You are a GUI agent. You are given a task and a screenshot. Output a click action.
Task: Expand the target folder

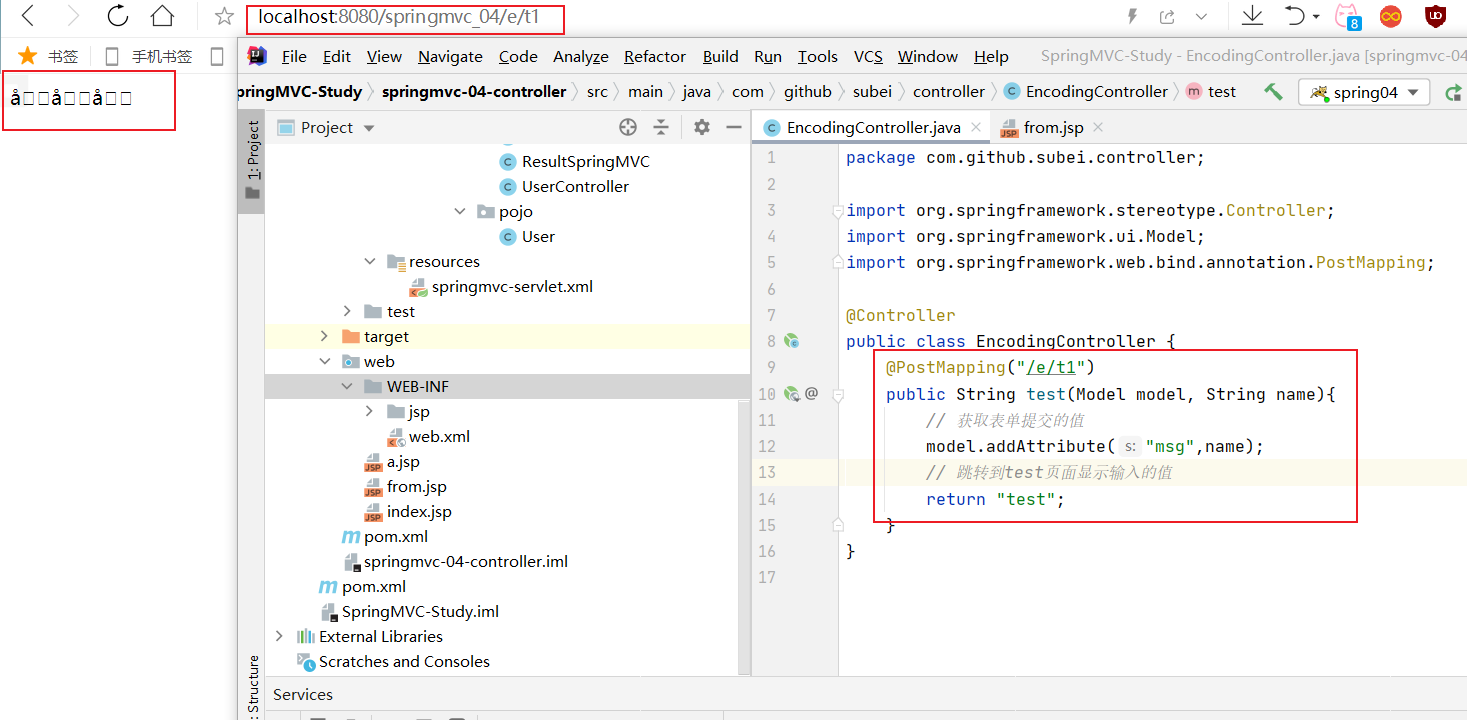coord(324,337)
